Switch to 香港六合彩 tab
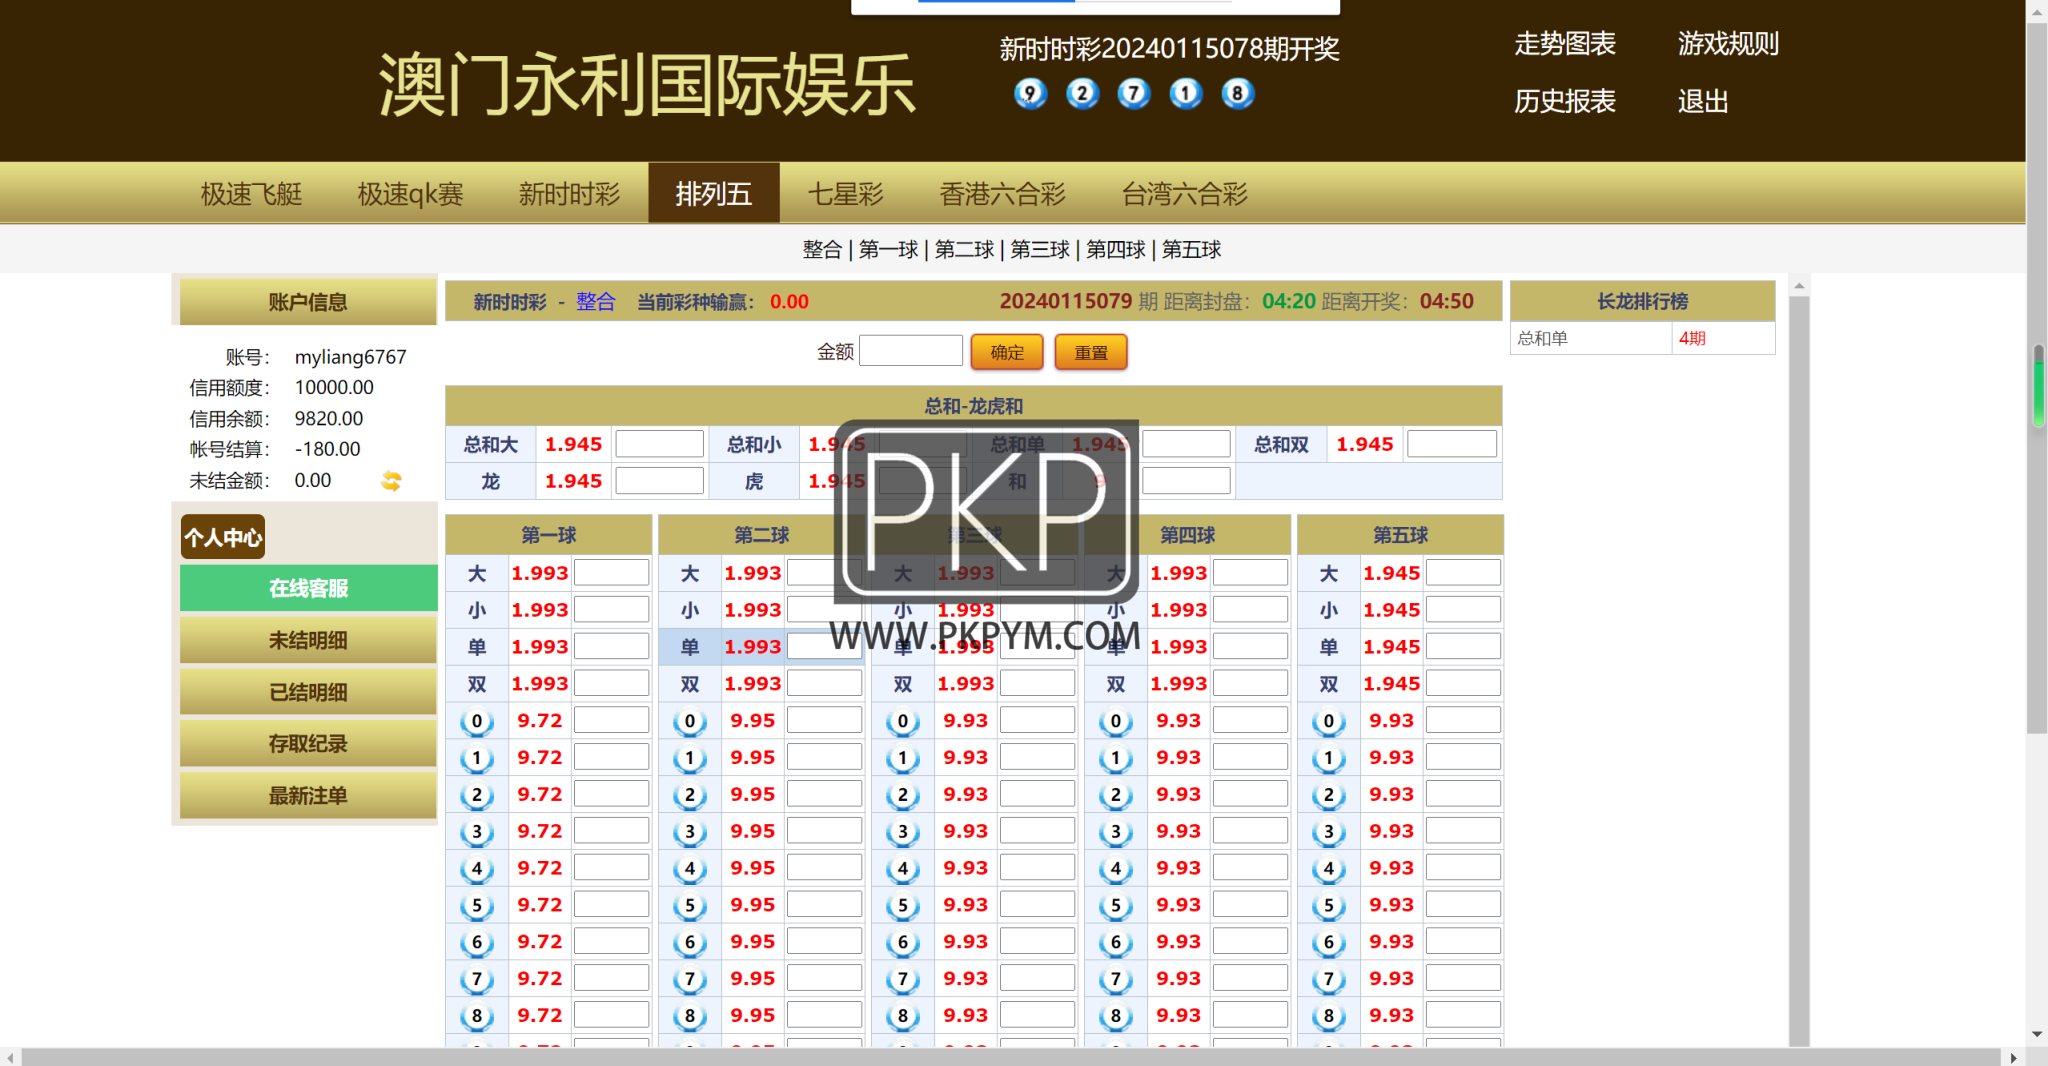Image resolution: width=2048 pixels, height=1066 pixels. coord(1003,193)
